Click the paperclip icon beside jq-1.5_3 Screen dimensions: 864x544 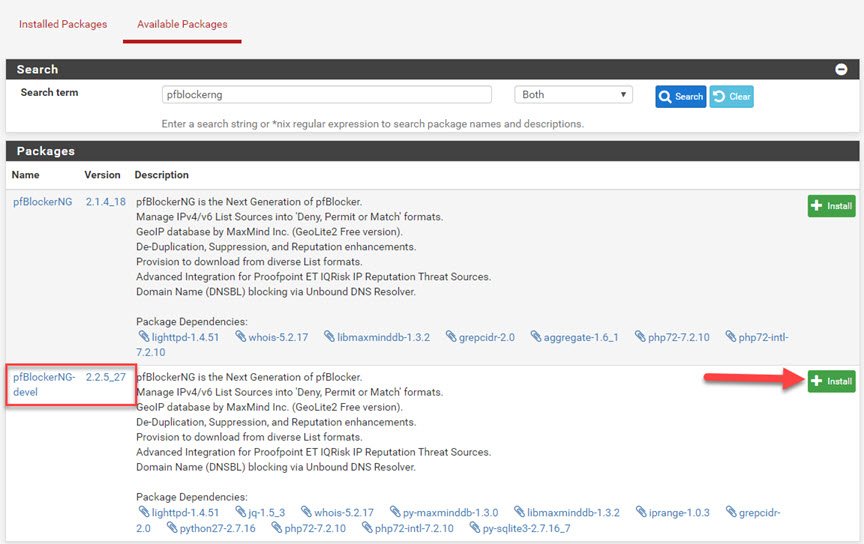241,511
